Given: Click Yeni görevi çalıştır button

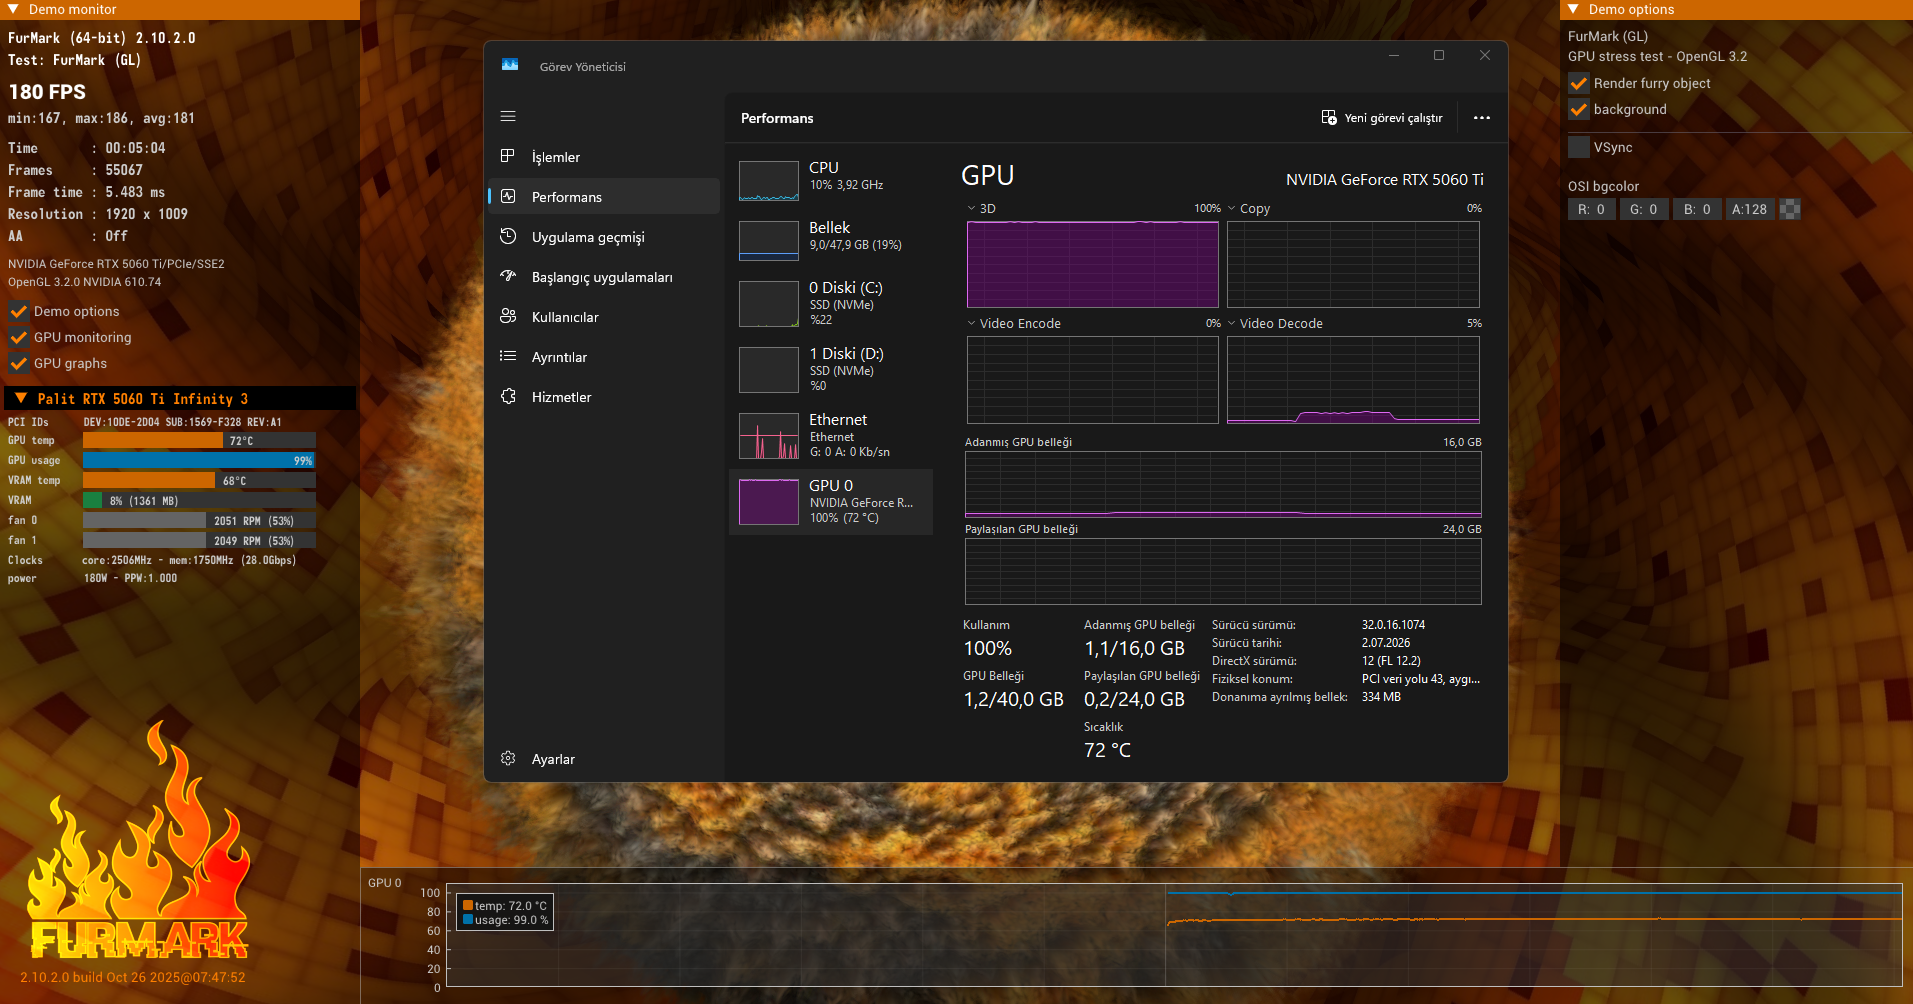Looking at the screenshot, I should (1382, 117).
